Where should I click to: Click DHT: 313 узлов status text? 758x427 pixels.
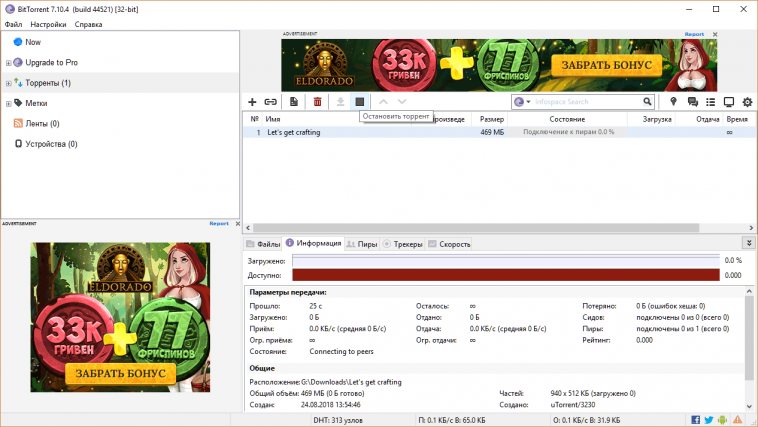click(x=338, y=420)
